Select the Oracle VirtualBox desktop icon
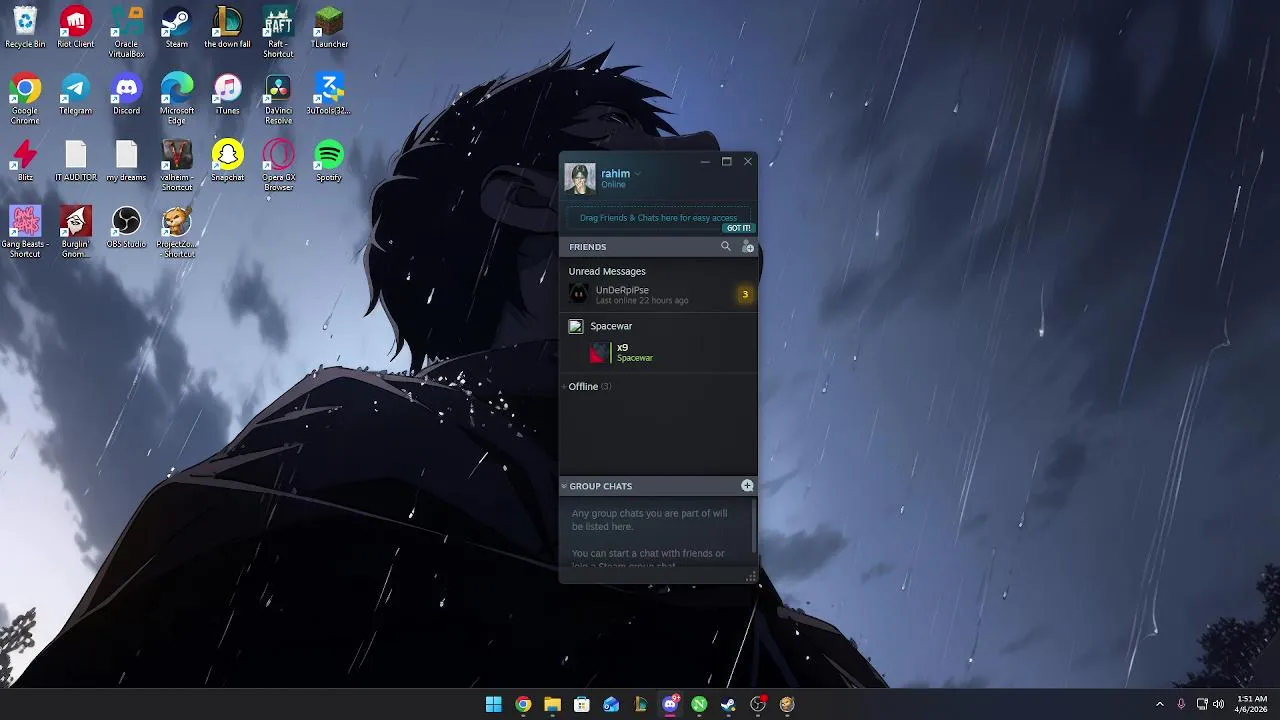This screenshot has height=720, width=1280. pos(127,31)
